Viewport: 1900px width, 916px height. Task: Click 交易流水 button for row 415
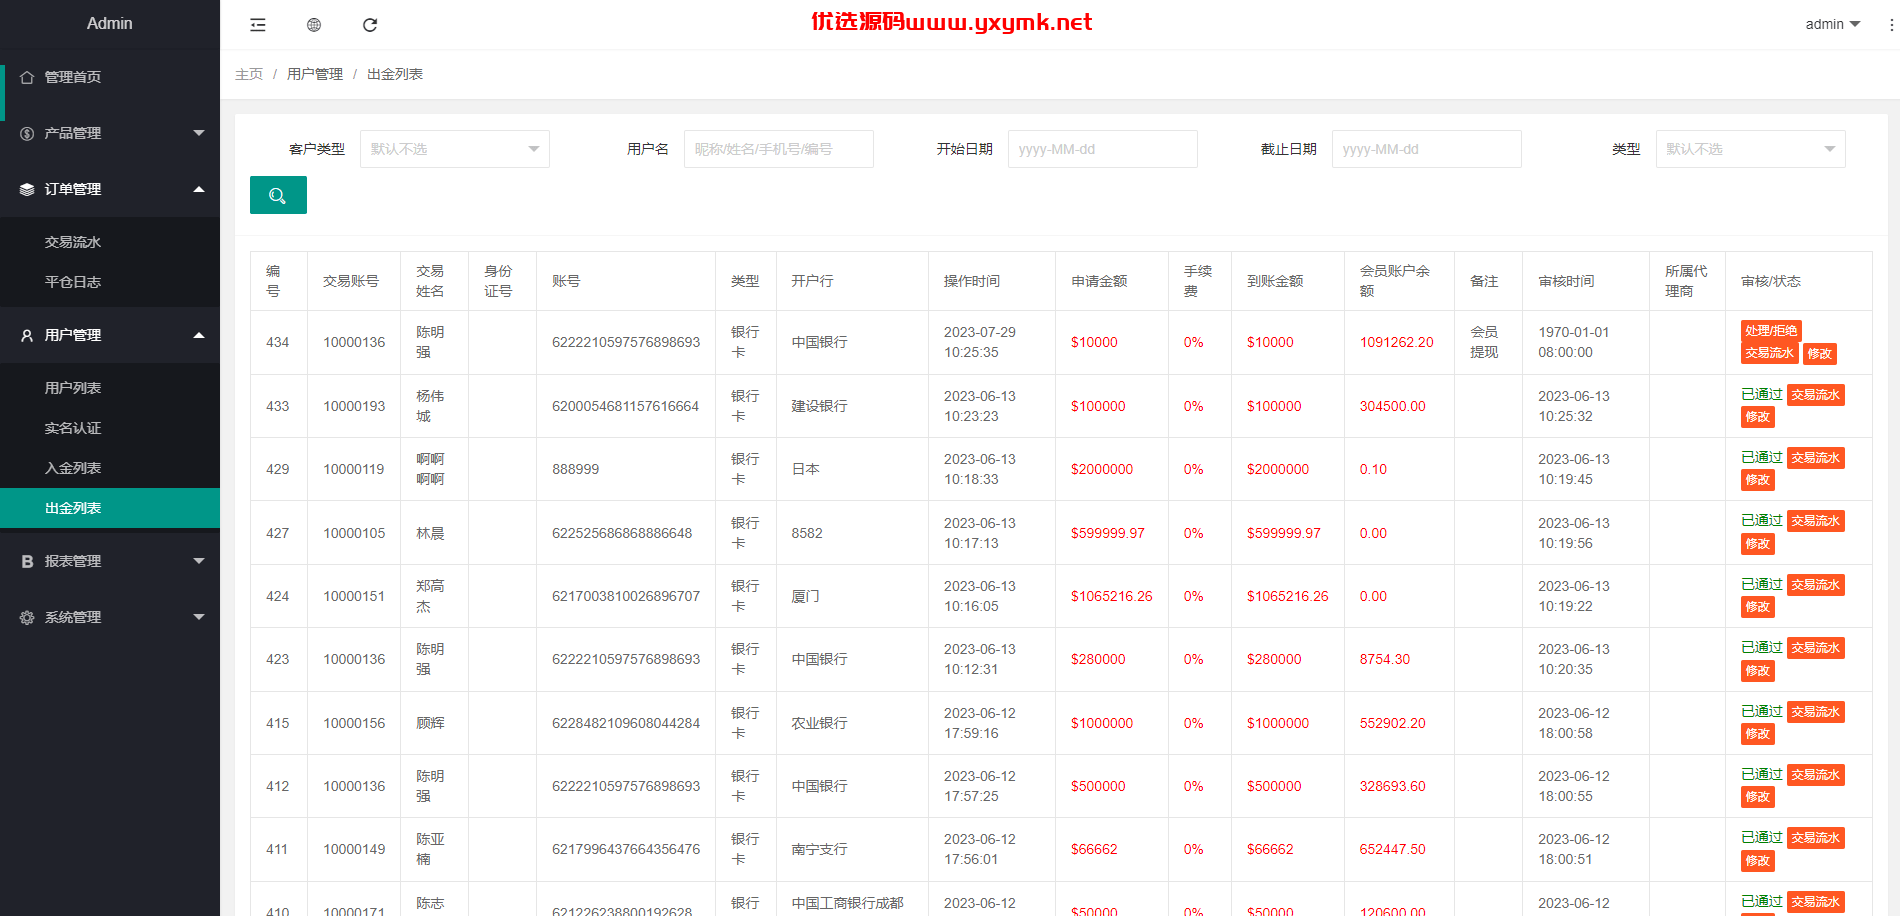[x=1816, y=712]
